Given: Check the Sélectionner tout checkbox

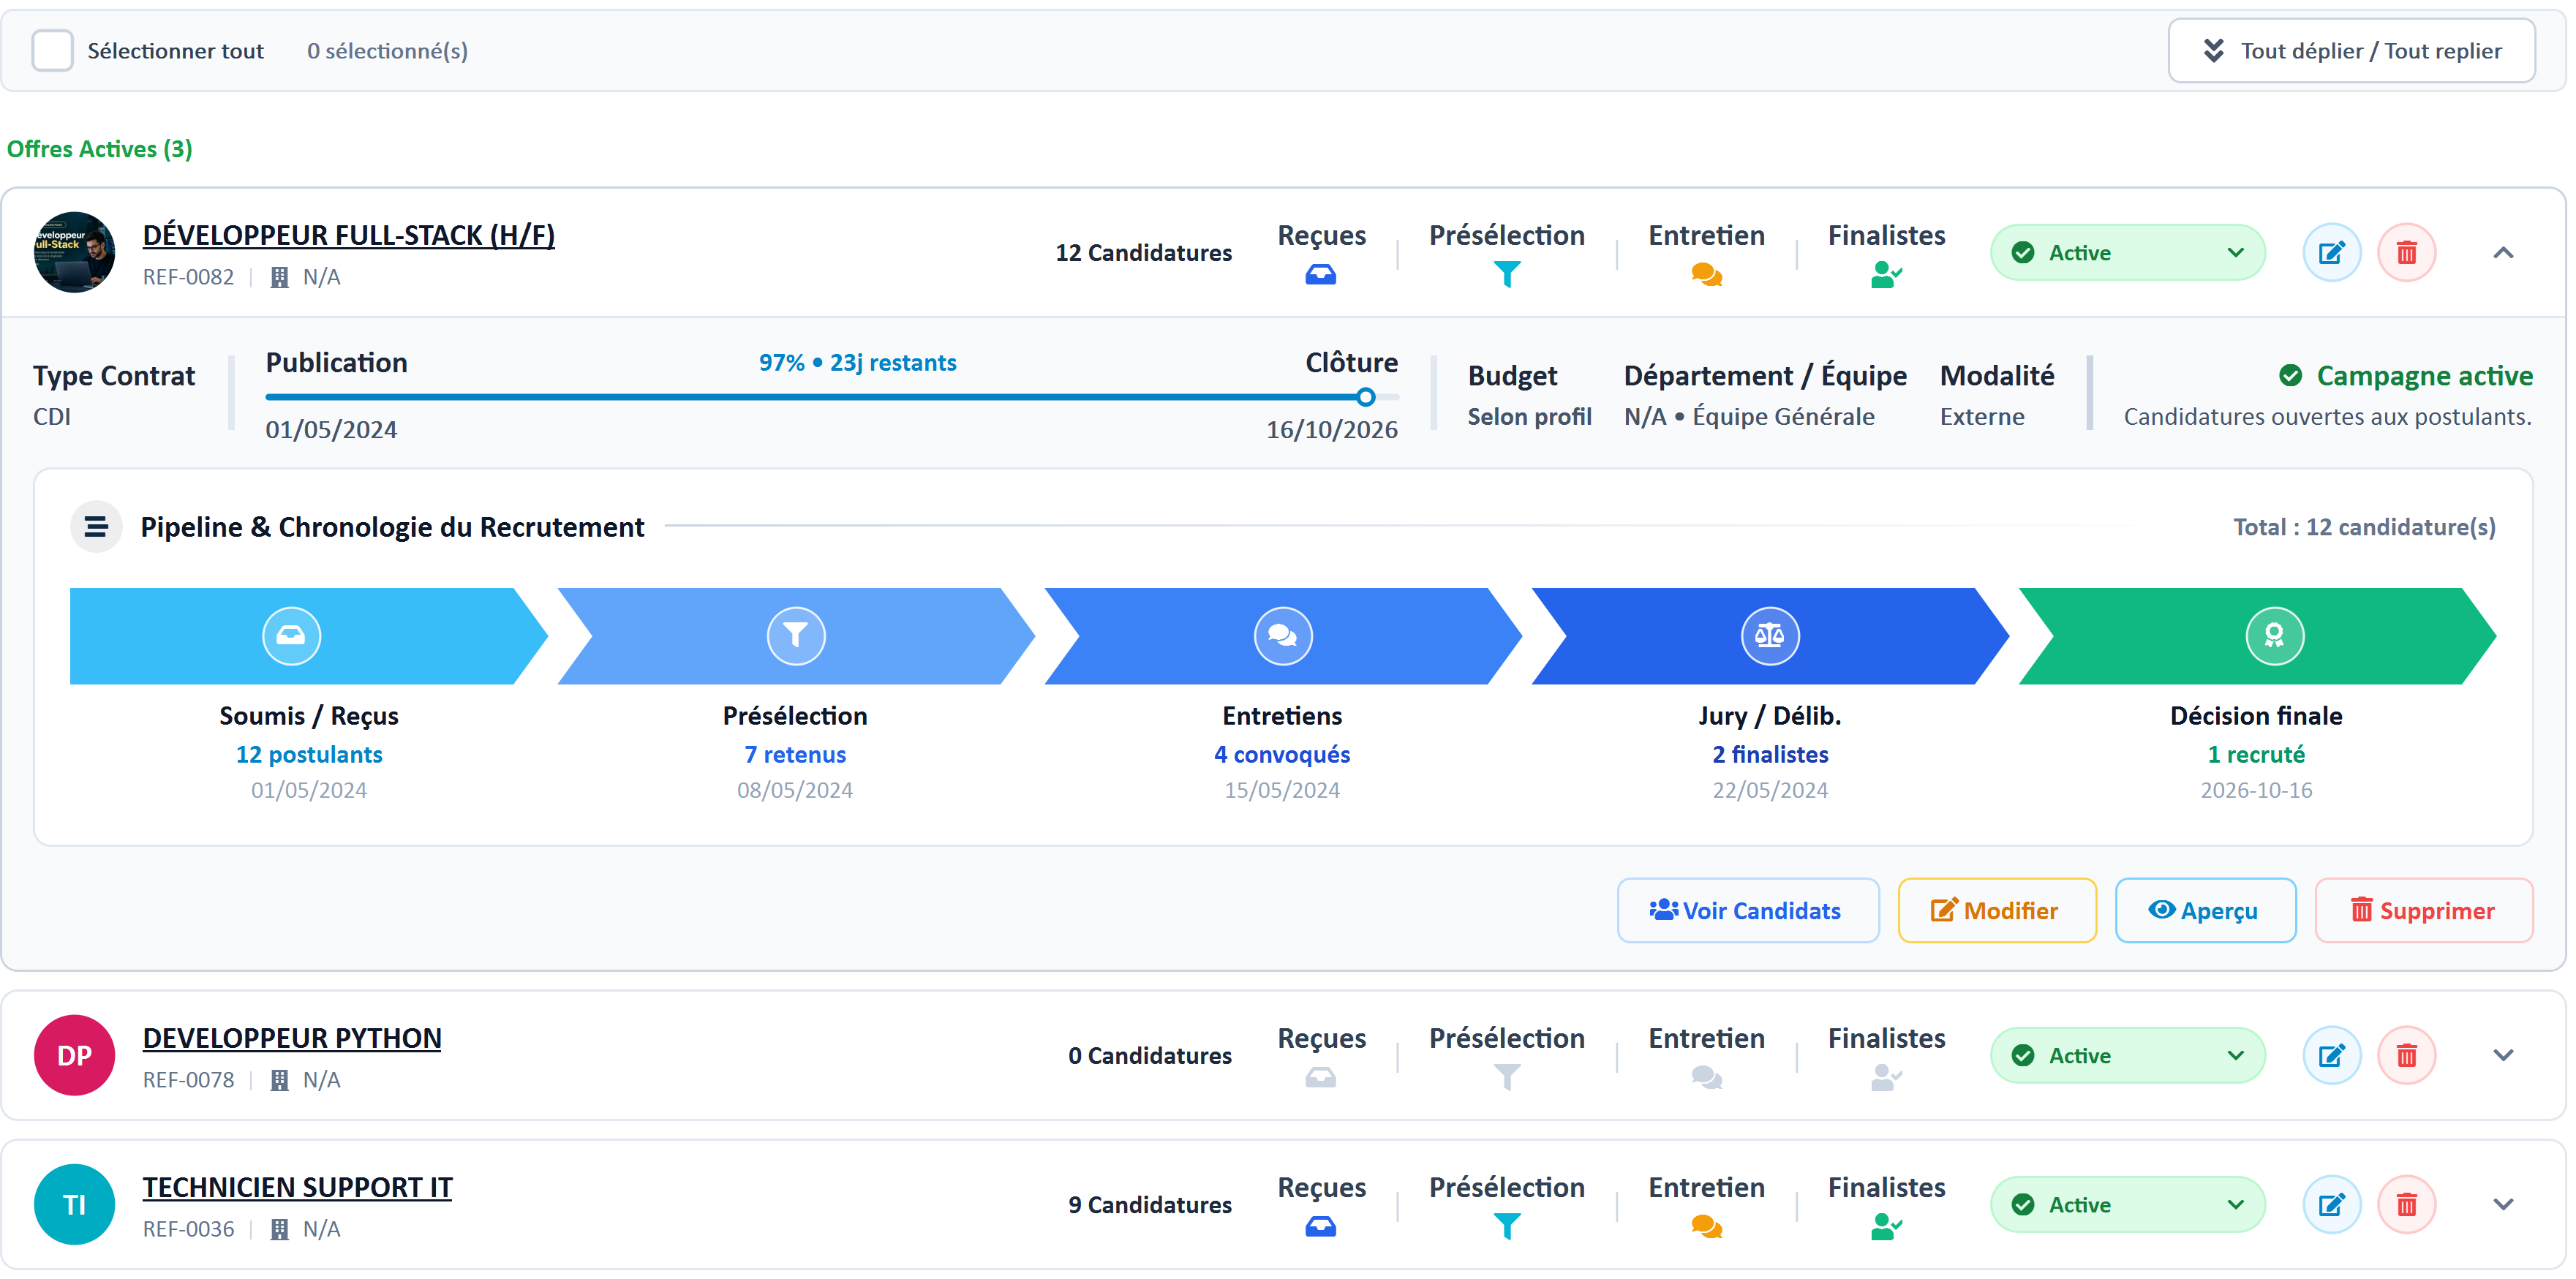Looking at the screenshot, I should coord(52,51).
